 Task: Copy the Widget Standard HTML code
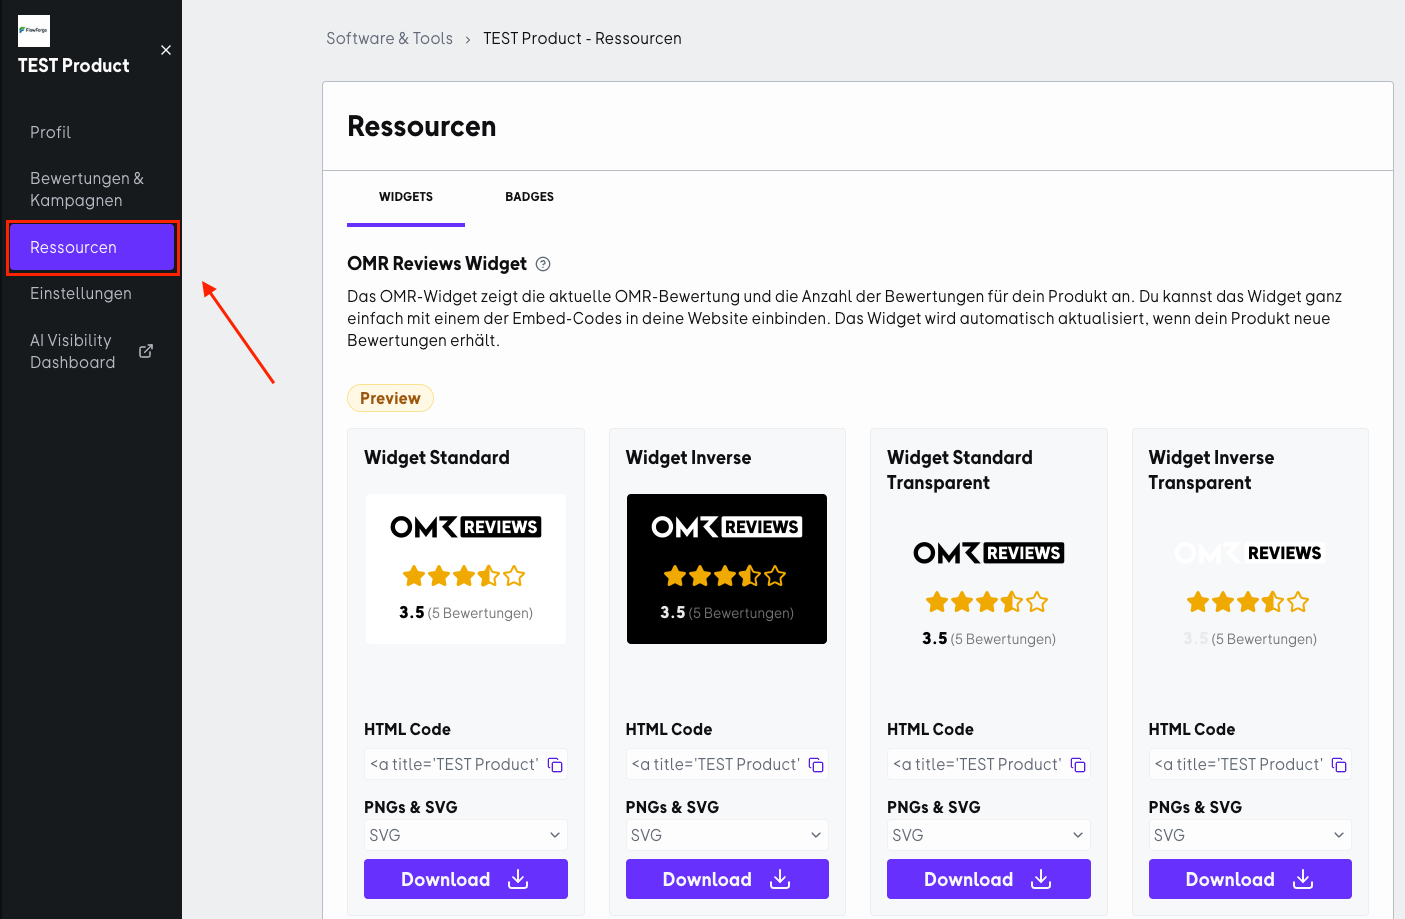(x=555, y=765)
